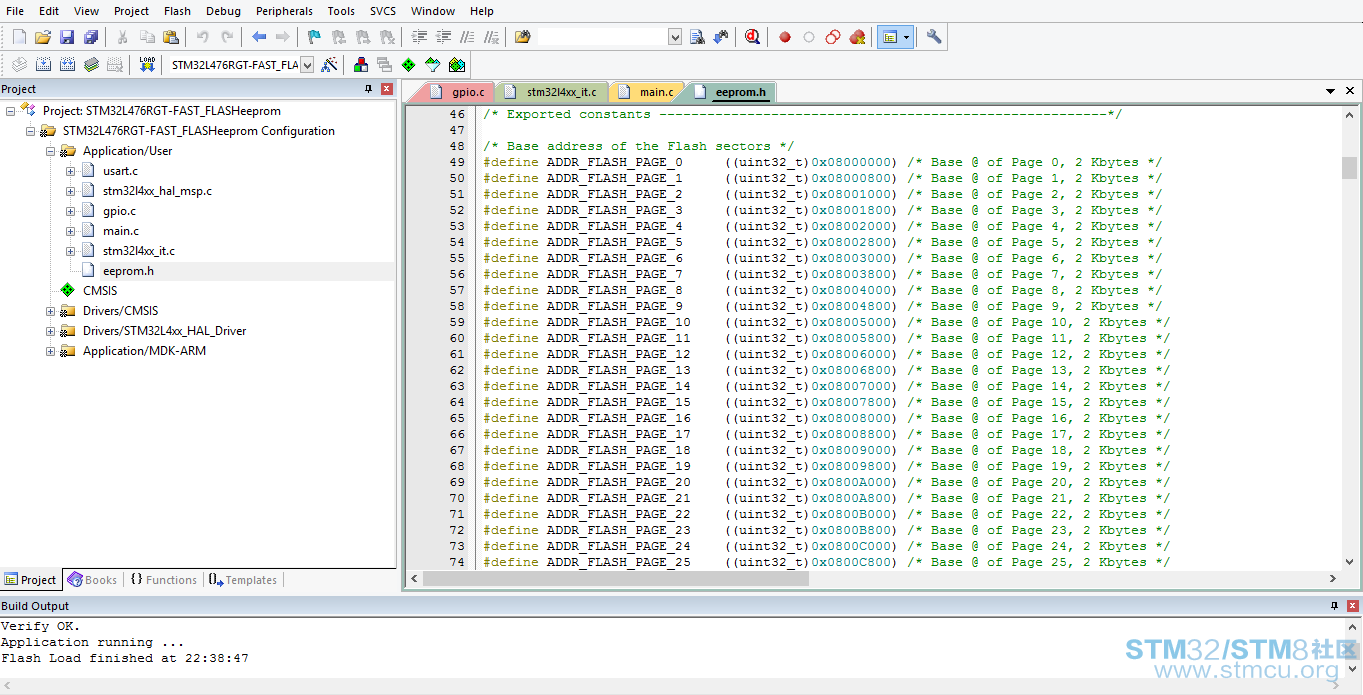Open the find text combo box dropdown
Screen dimensions: 1363x695
[x=674, y=37]
